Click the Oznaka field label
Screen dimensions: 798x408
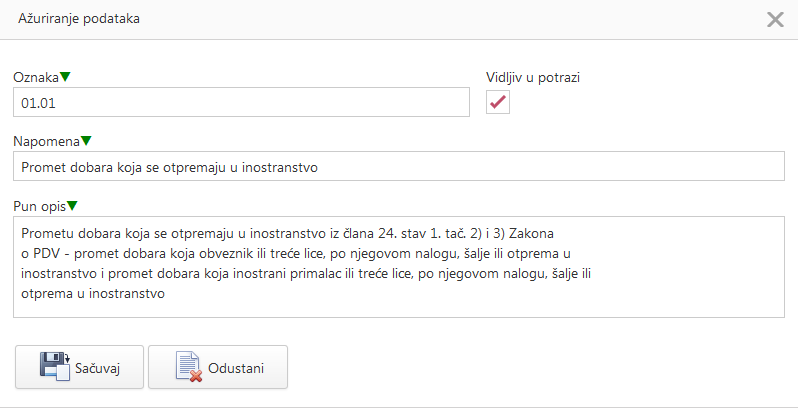point(36,77)
